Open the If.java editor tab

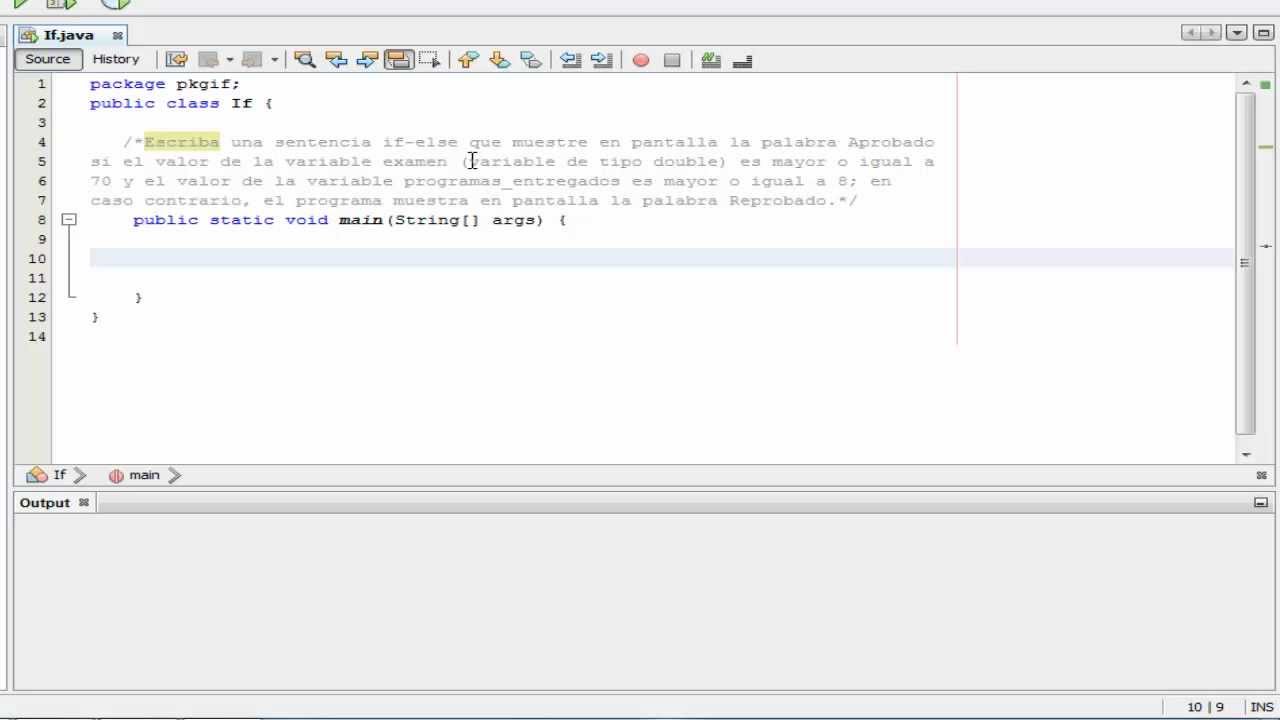point(68,35)
